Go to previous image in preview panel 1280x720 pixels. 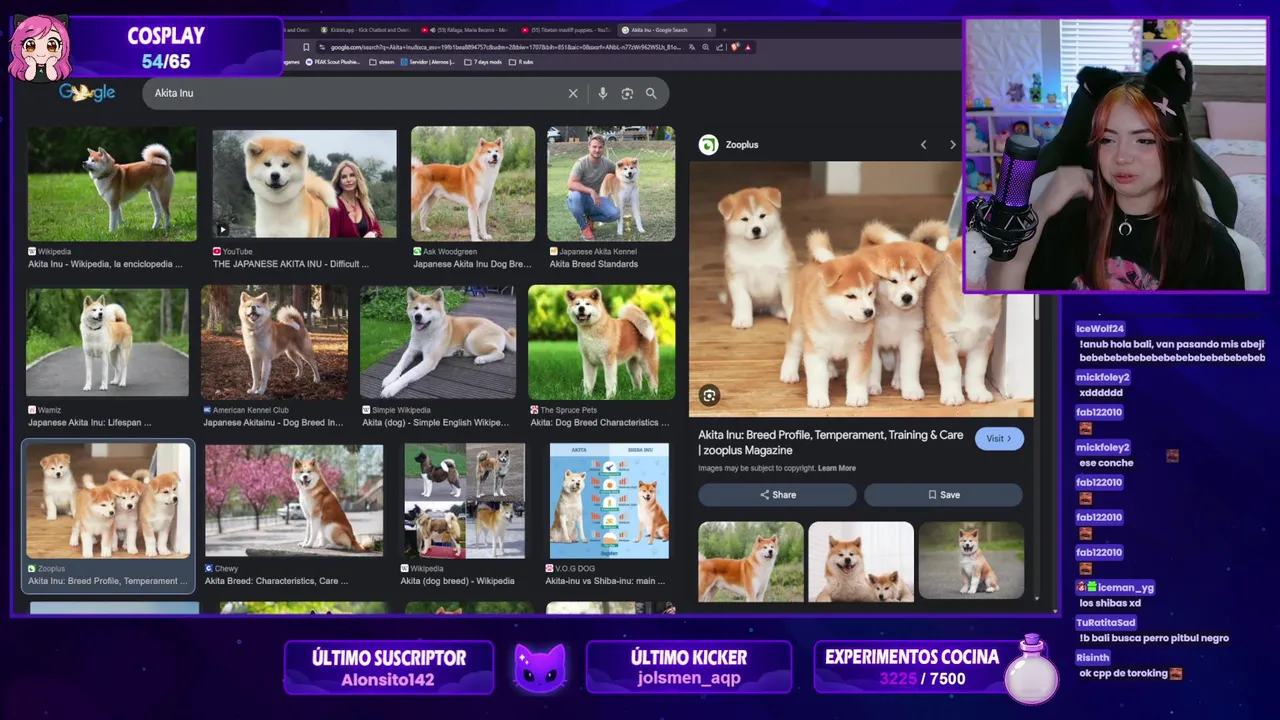click(x=923, y=145)
